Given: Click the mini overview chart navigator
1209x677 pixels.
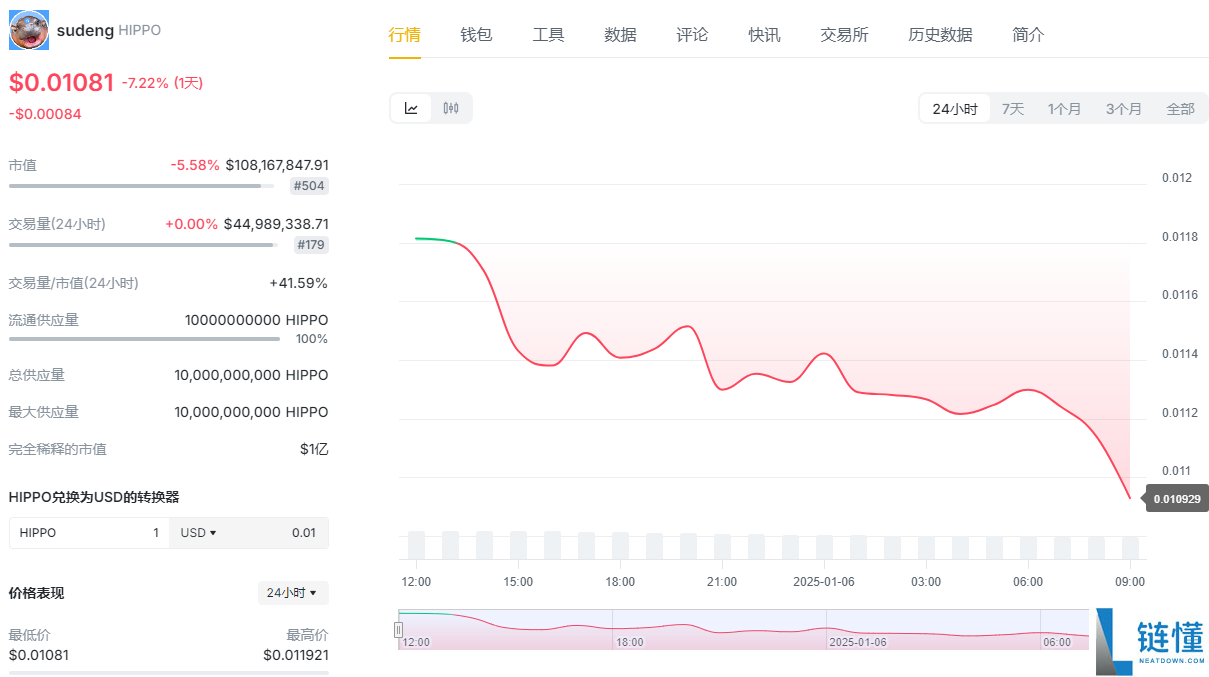Looking at the screenshot, I should [743, 629].
